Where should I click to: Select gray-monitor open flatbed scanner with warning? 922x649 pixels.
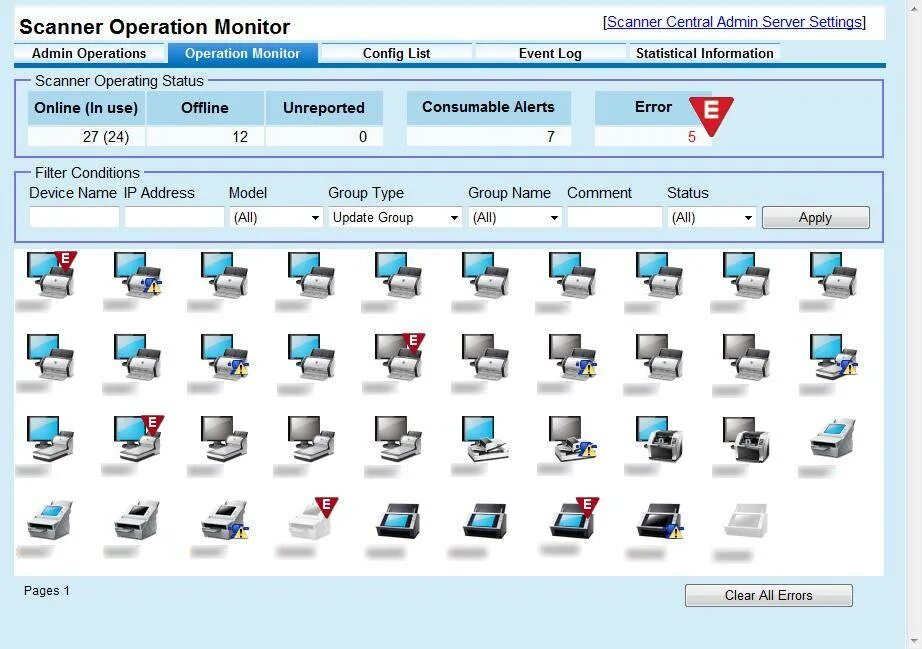pos(573,439)
